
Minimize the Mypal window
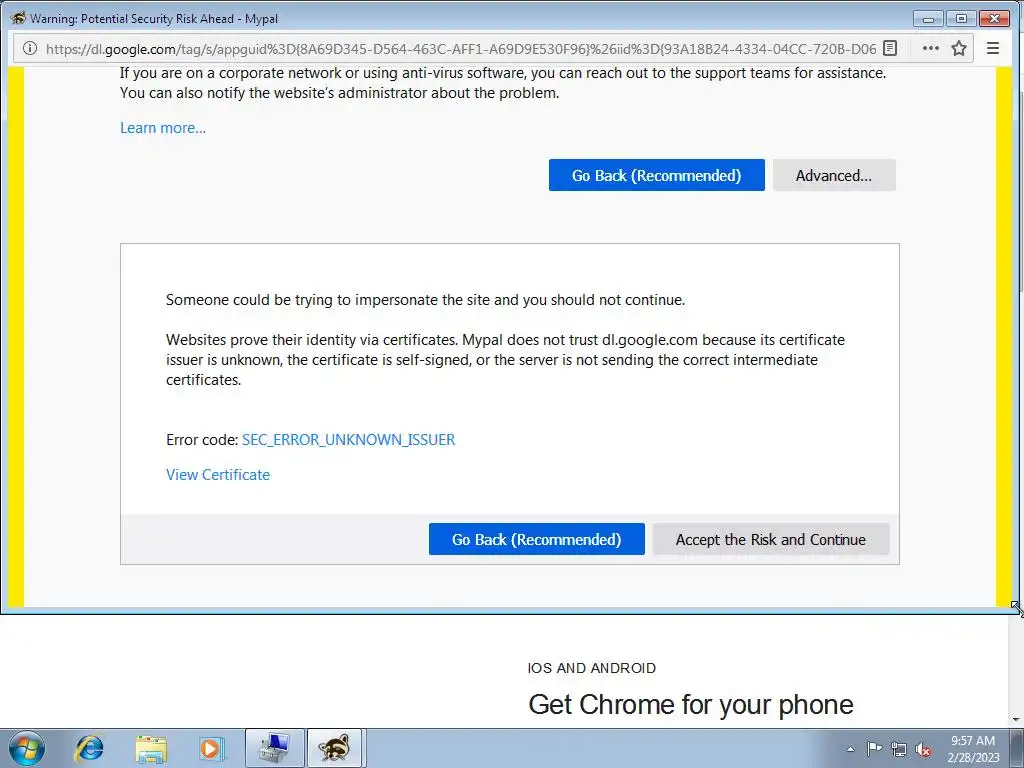[x=928, y=18]
